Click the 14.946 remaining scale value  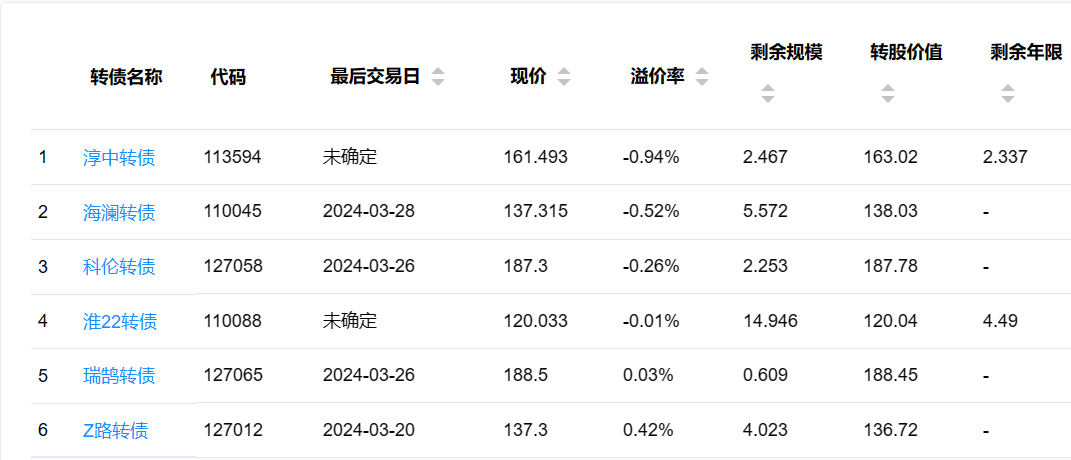[x=770, y=321]
